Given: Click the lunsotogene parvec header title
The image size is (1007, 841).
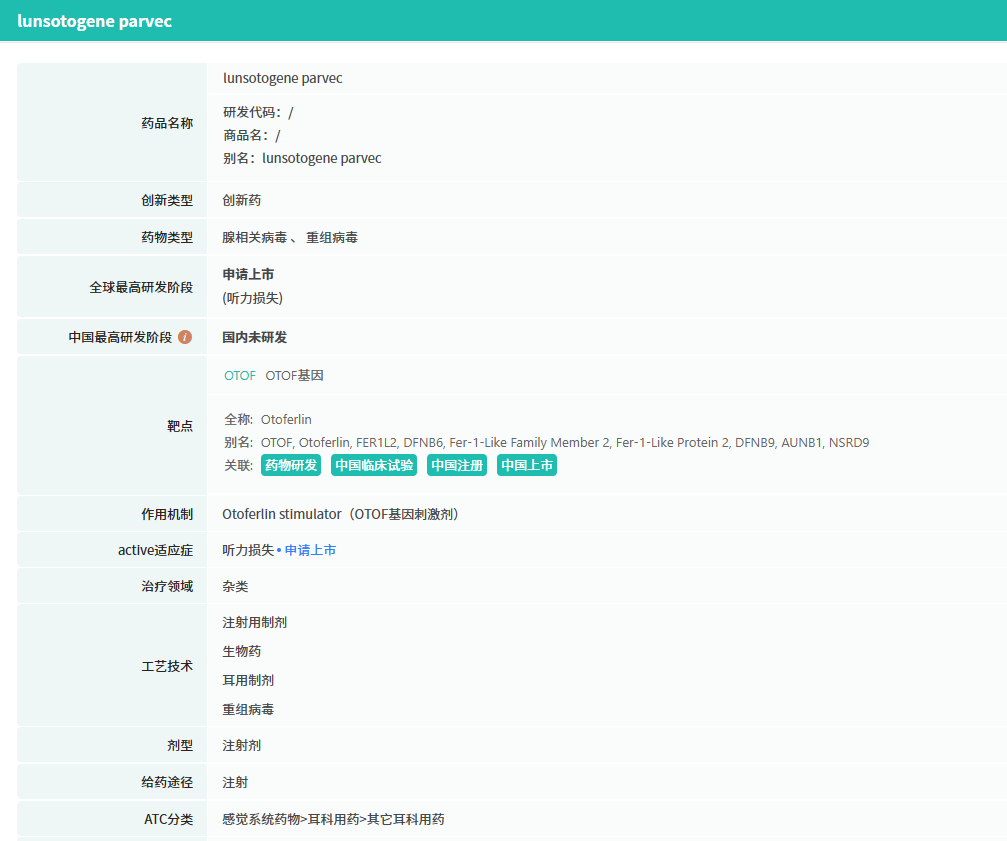Looking at the screenshot, I should 94,21.
